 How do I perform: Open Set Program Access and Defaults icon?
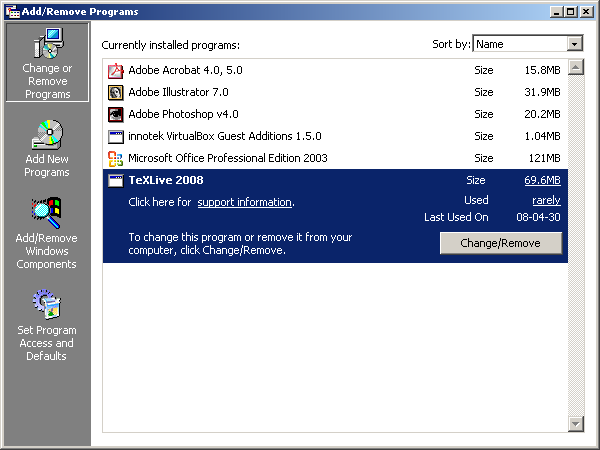tap(47, 303)
